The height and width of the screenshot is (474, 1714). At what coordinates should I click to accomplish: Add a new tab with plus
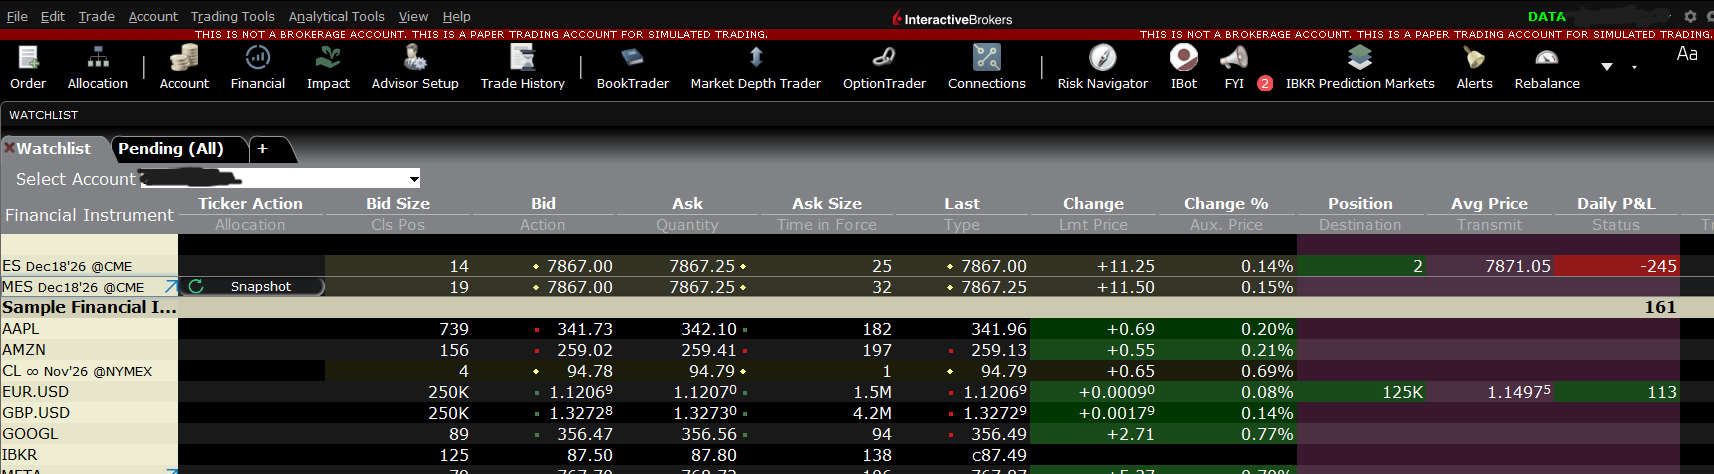click(262, 149)
